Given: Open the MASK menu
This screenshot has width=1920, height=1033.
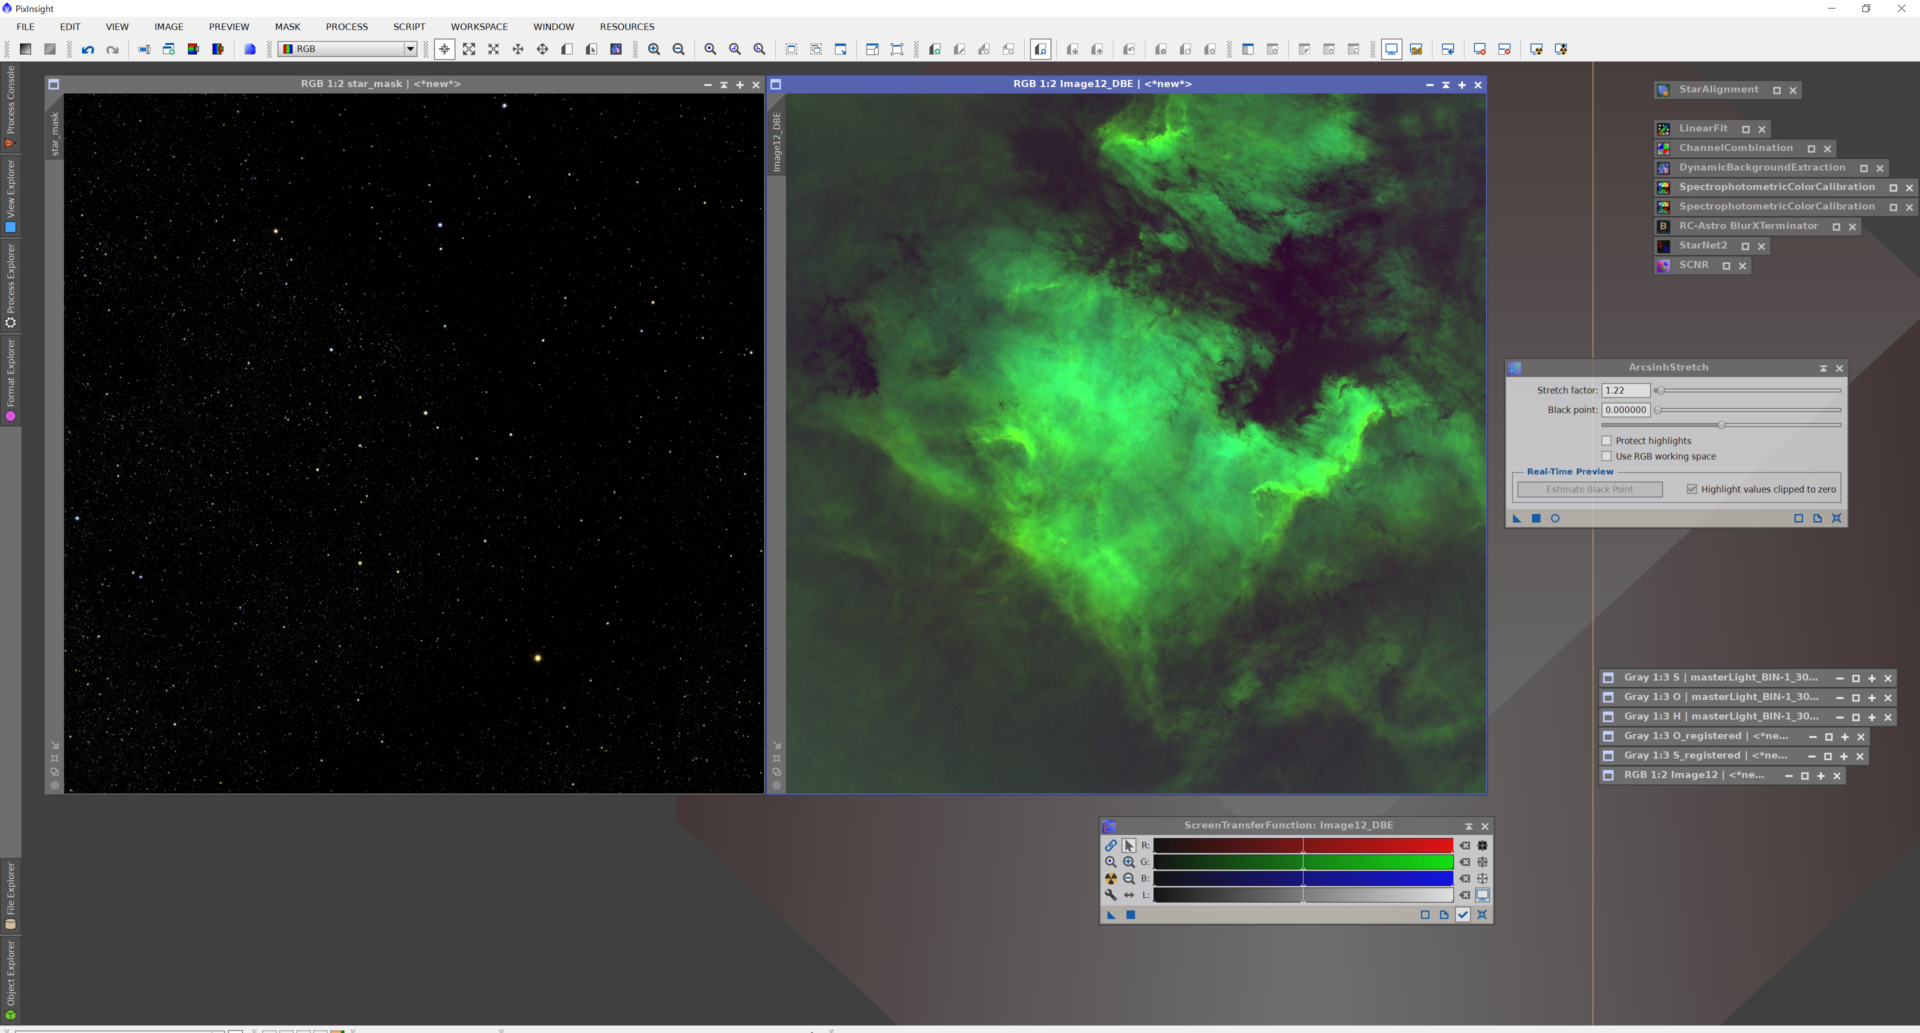Looking at the screenshot, I should coord(288,27).
